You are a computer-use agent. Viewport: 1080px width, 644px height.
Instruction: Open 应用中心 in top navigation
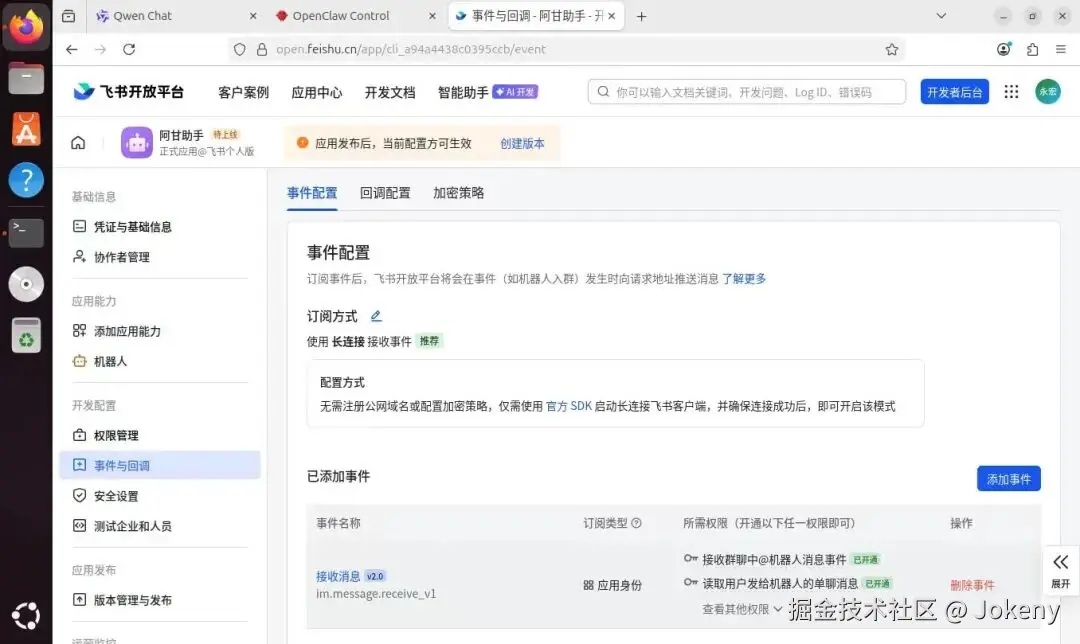coord(317,92)
